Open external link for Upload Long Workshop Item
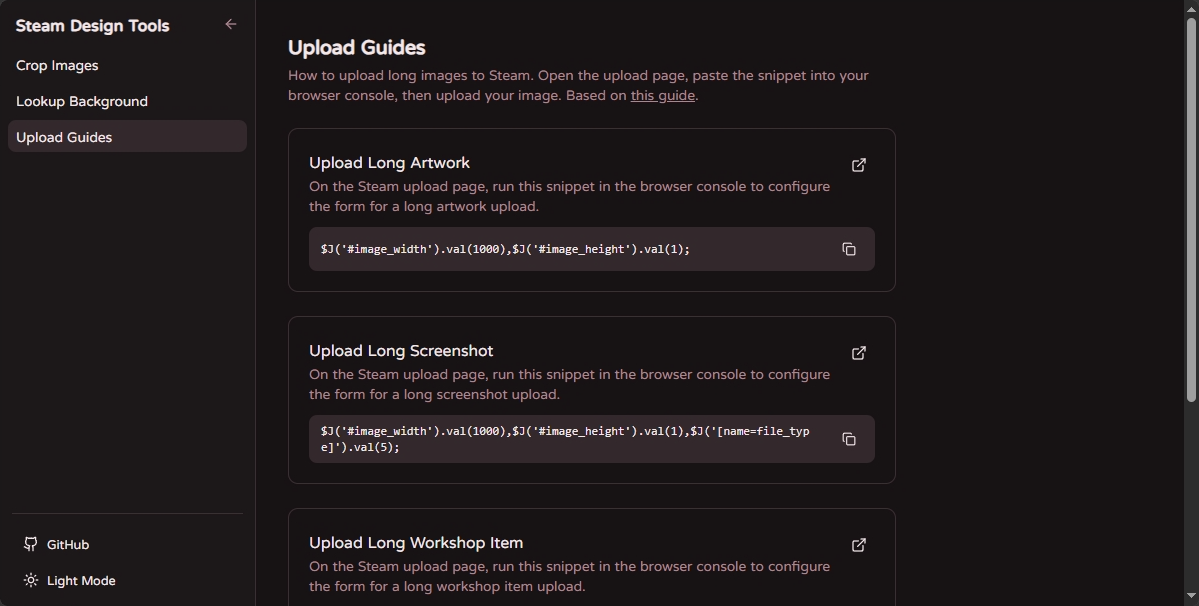 click(x=859, y=545)
